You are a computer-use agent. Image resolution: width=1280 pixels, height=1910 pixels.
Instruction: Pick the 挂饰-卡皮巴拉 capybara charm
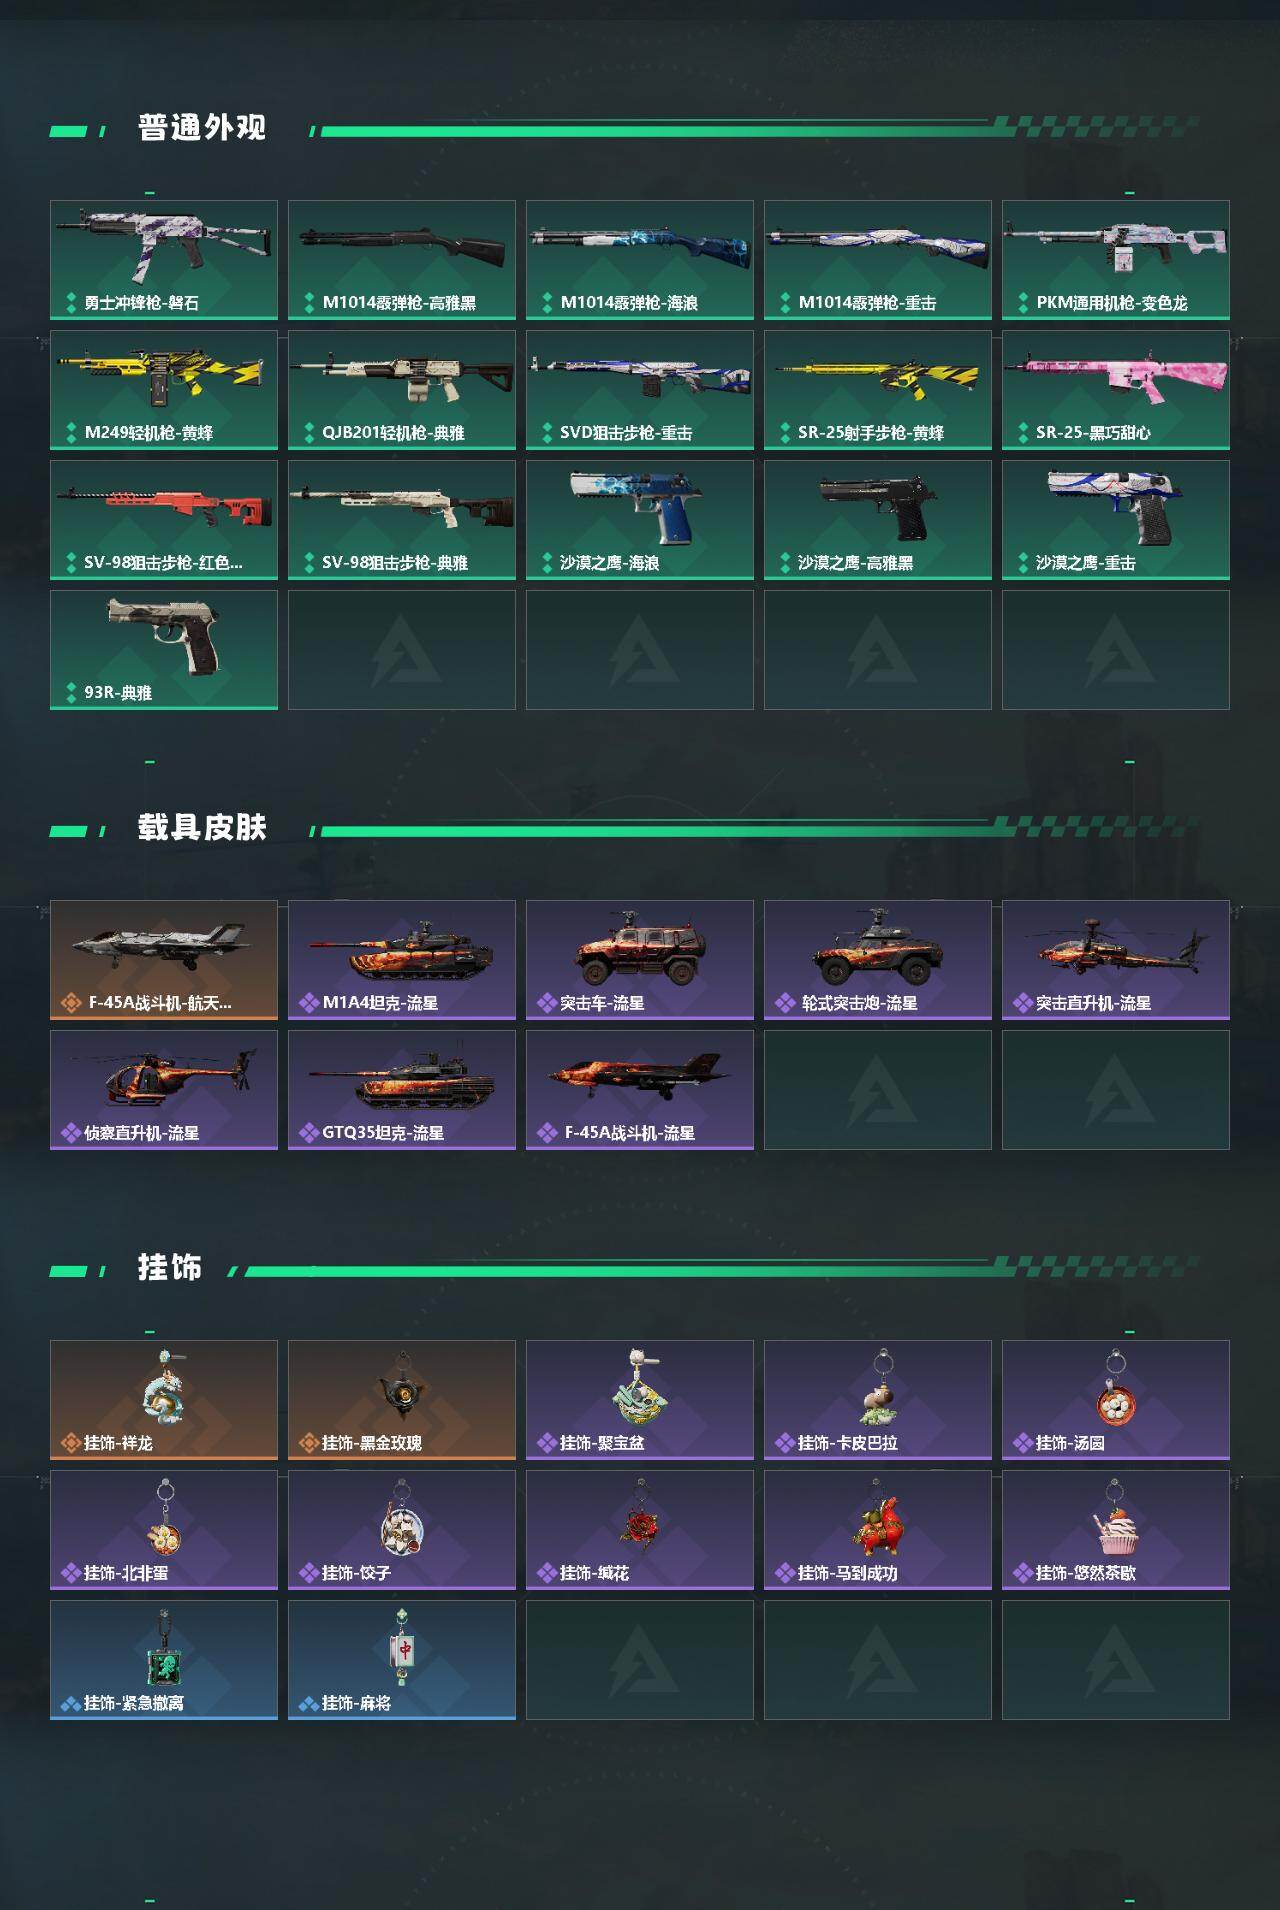coord(878,1400)
